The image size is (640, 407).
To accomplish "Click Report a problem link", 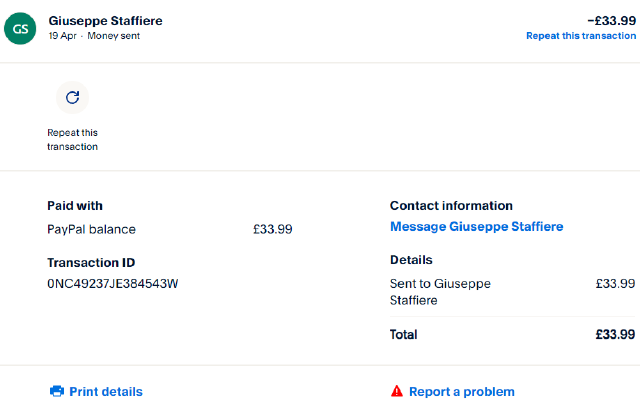I will 461,391.
